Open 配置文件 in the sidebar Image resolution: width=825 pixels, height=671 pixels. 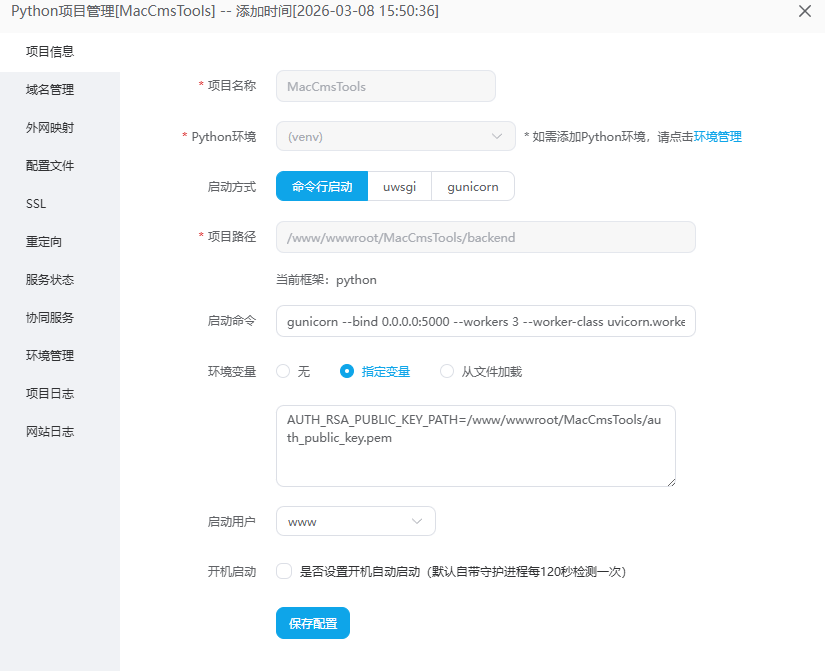coord(50,166)
